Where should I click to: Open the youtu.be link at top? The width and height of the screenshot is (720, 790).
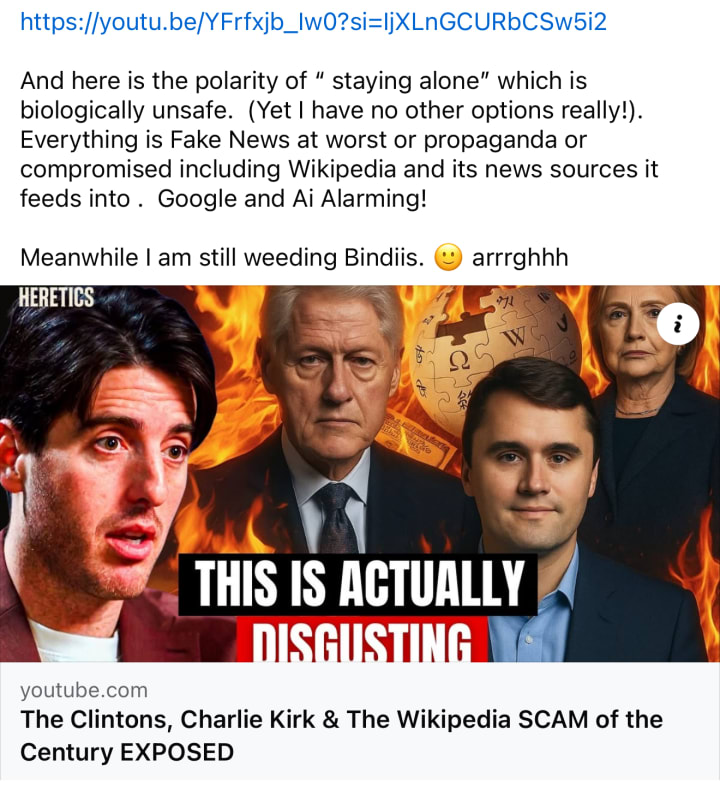click(313, 23)
